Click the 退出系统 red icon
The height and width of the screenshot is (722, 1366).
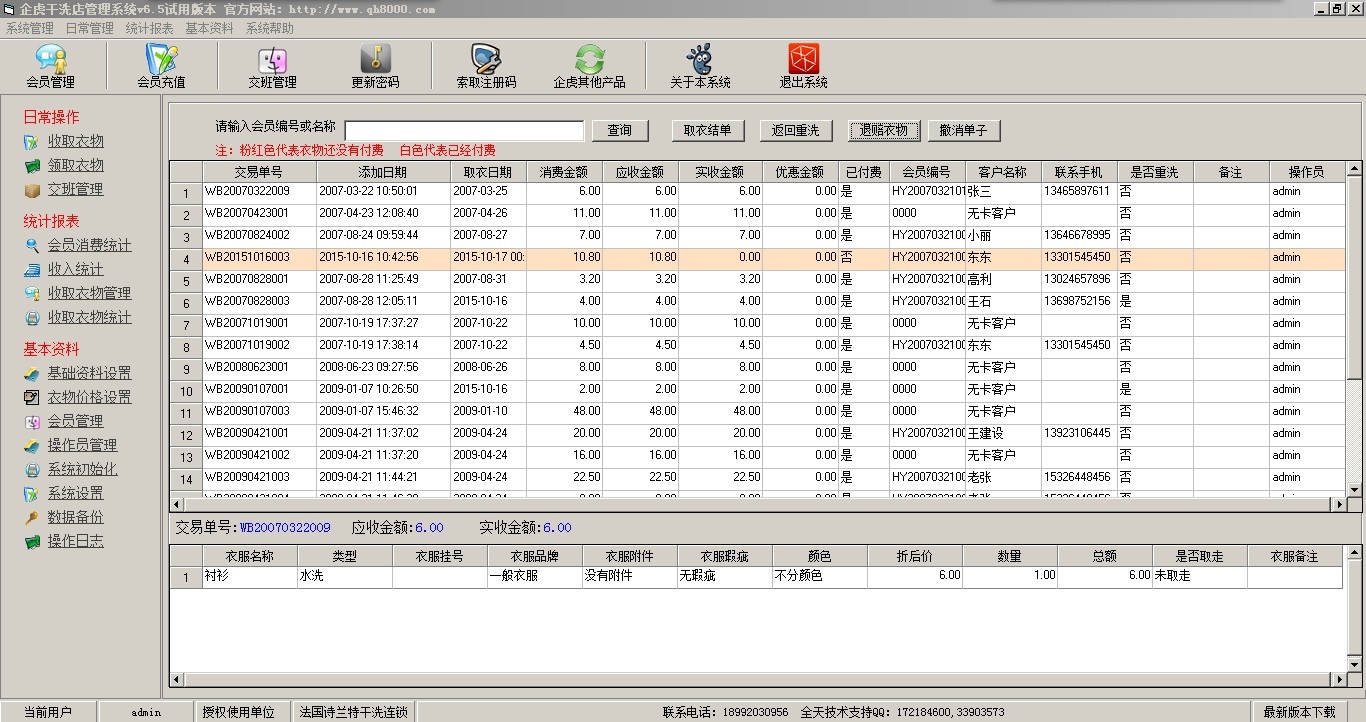(803, 66)
